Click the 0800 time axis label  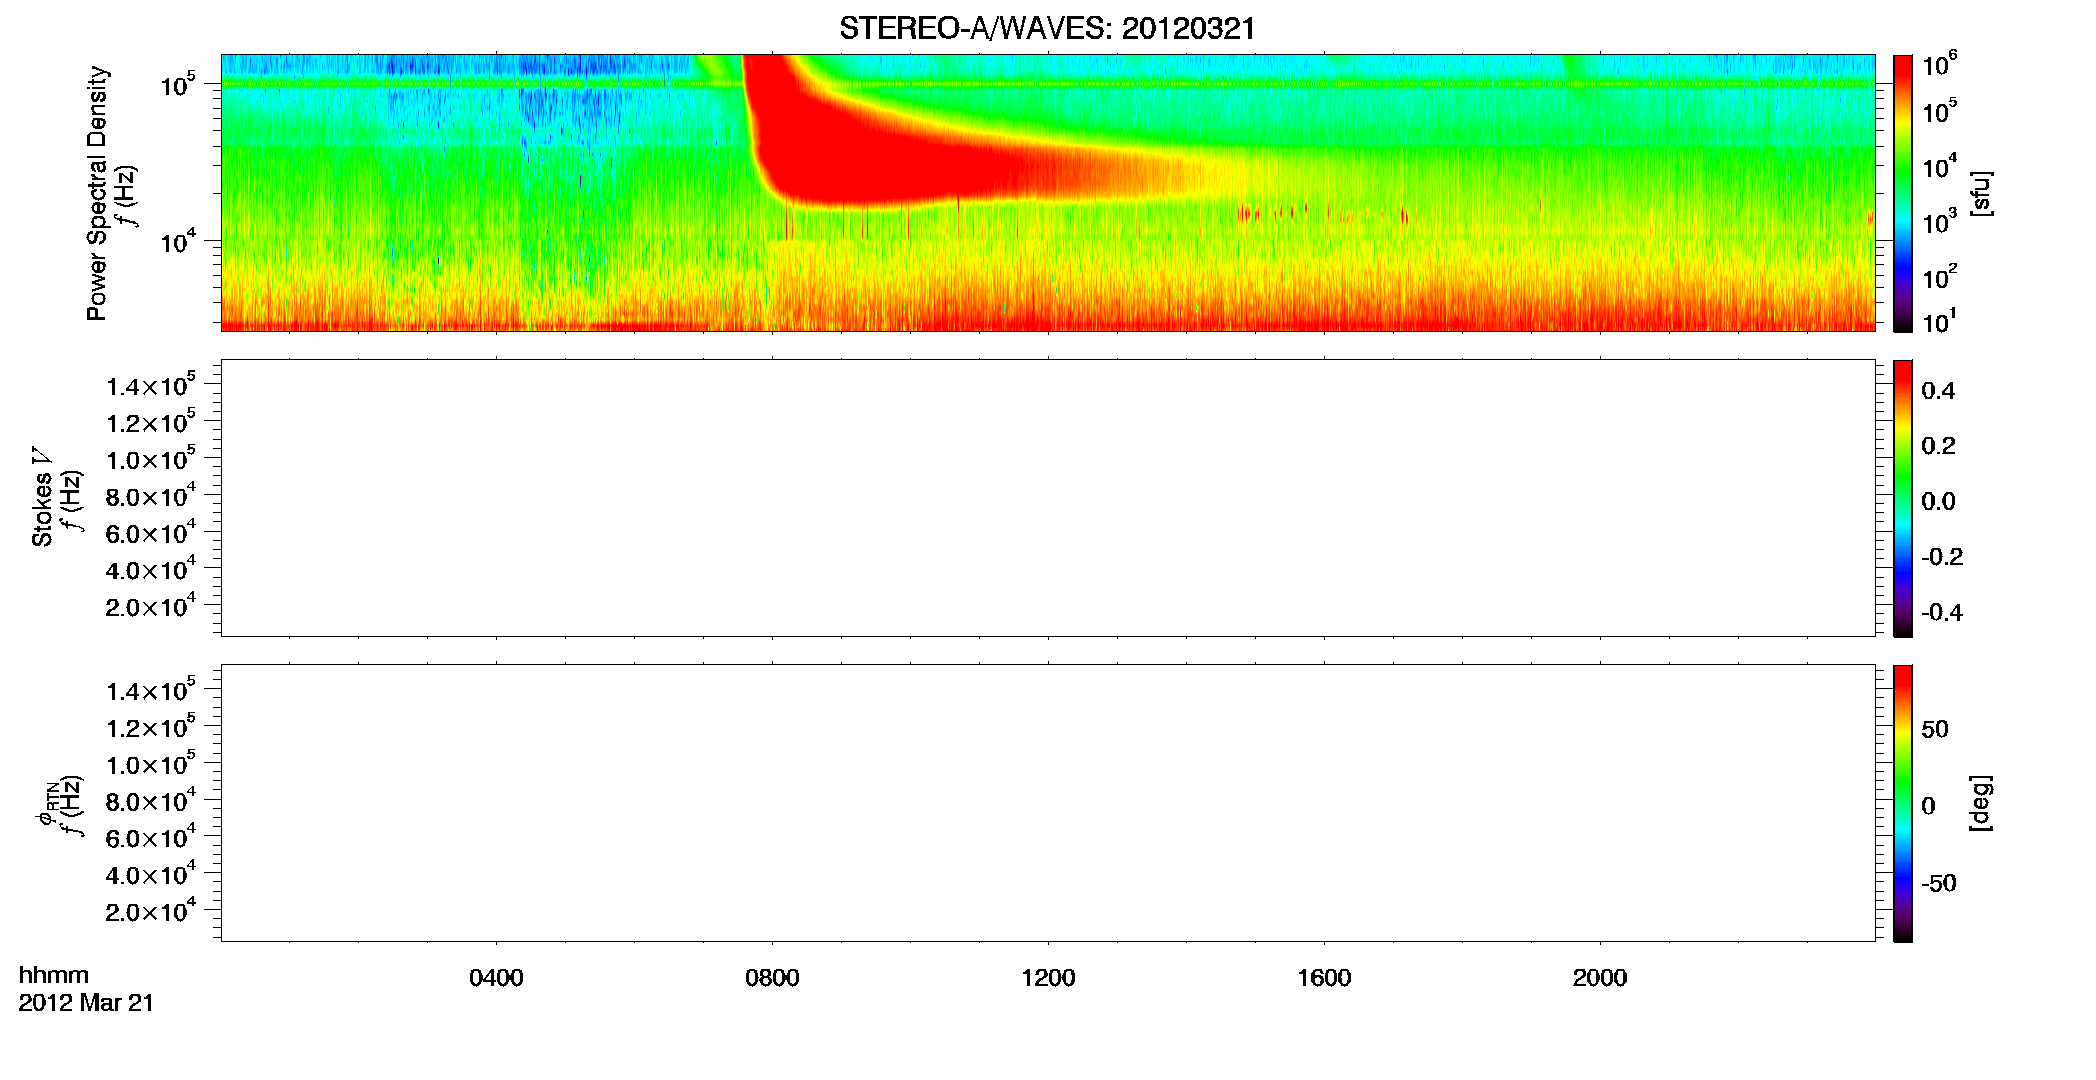[772, 978]
